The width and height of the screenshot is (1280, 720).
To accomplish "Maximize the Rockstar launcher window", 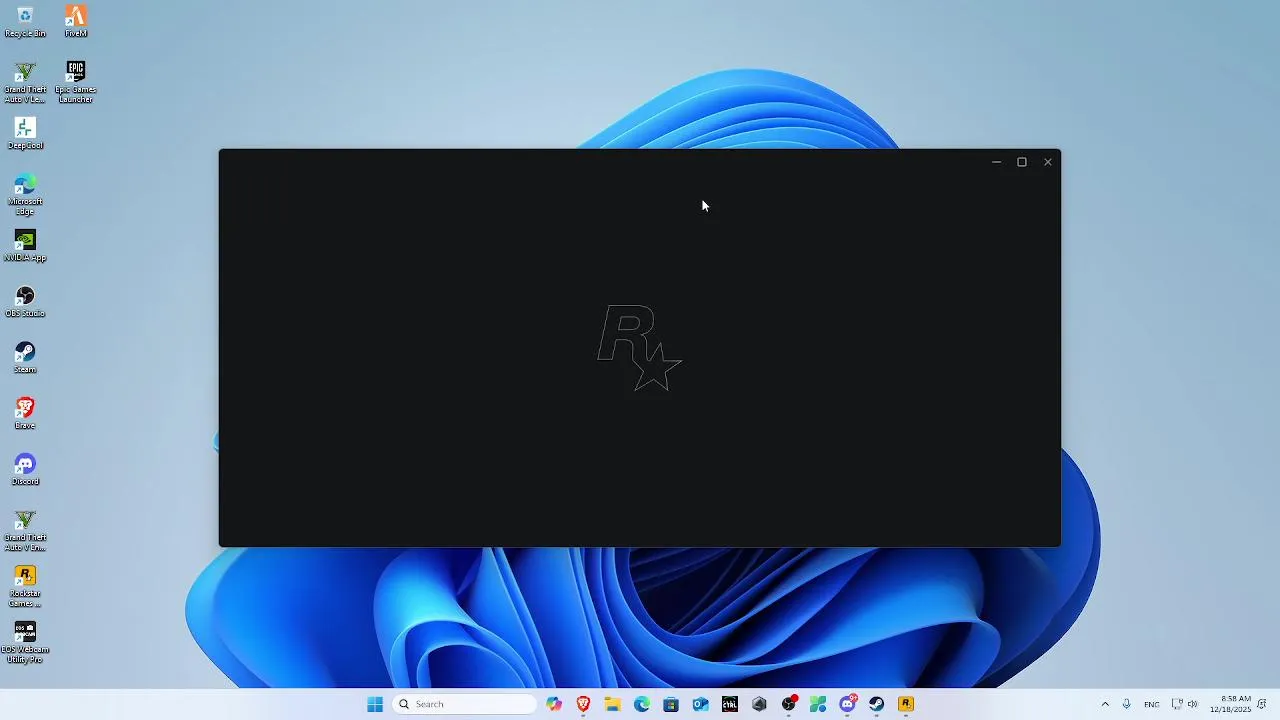I will (x=1022, y=162).
